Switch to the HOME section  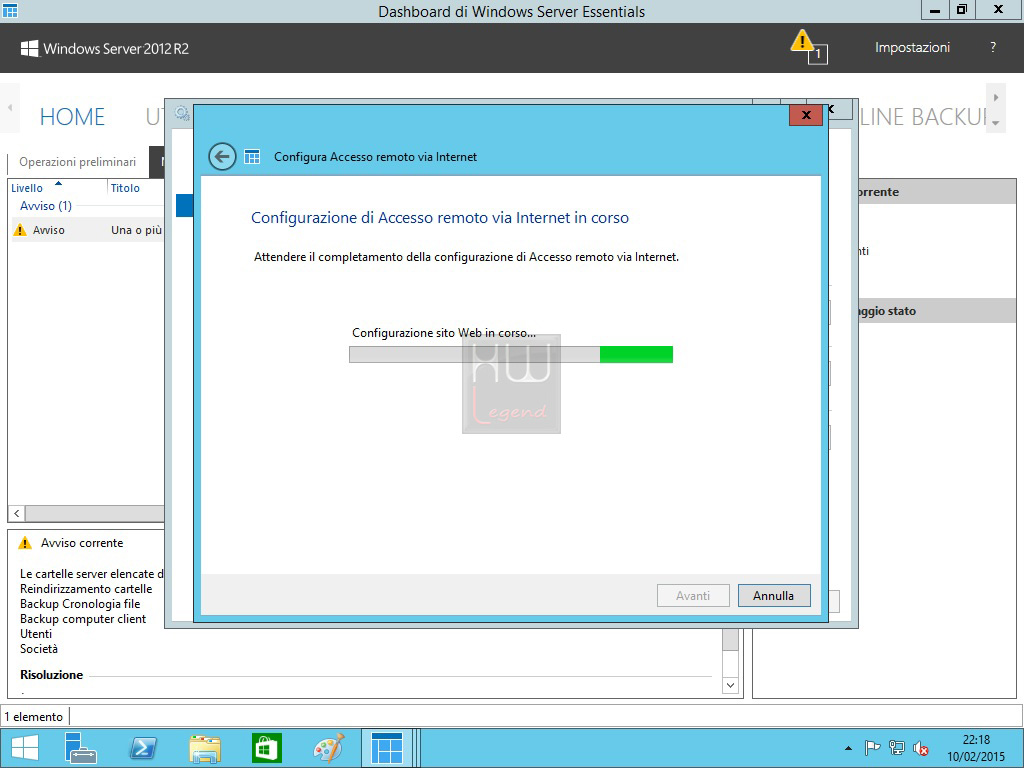tap(72, 117)
